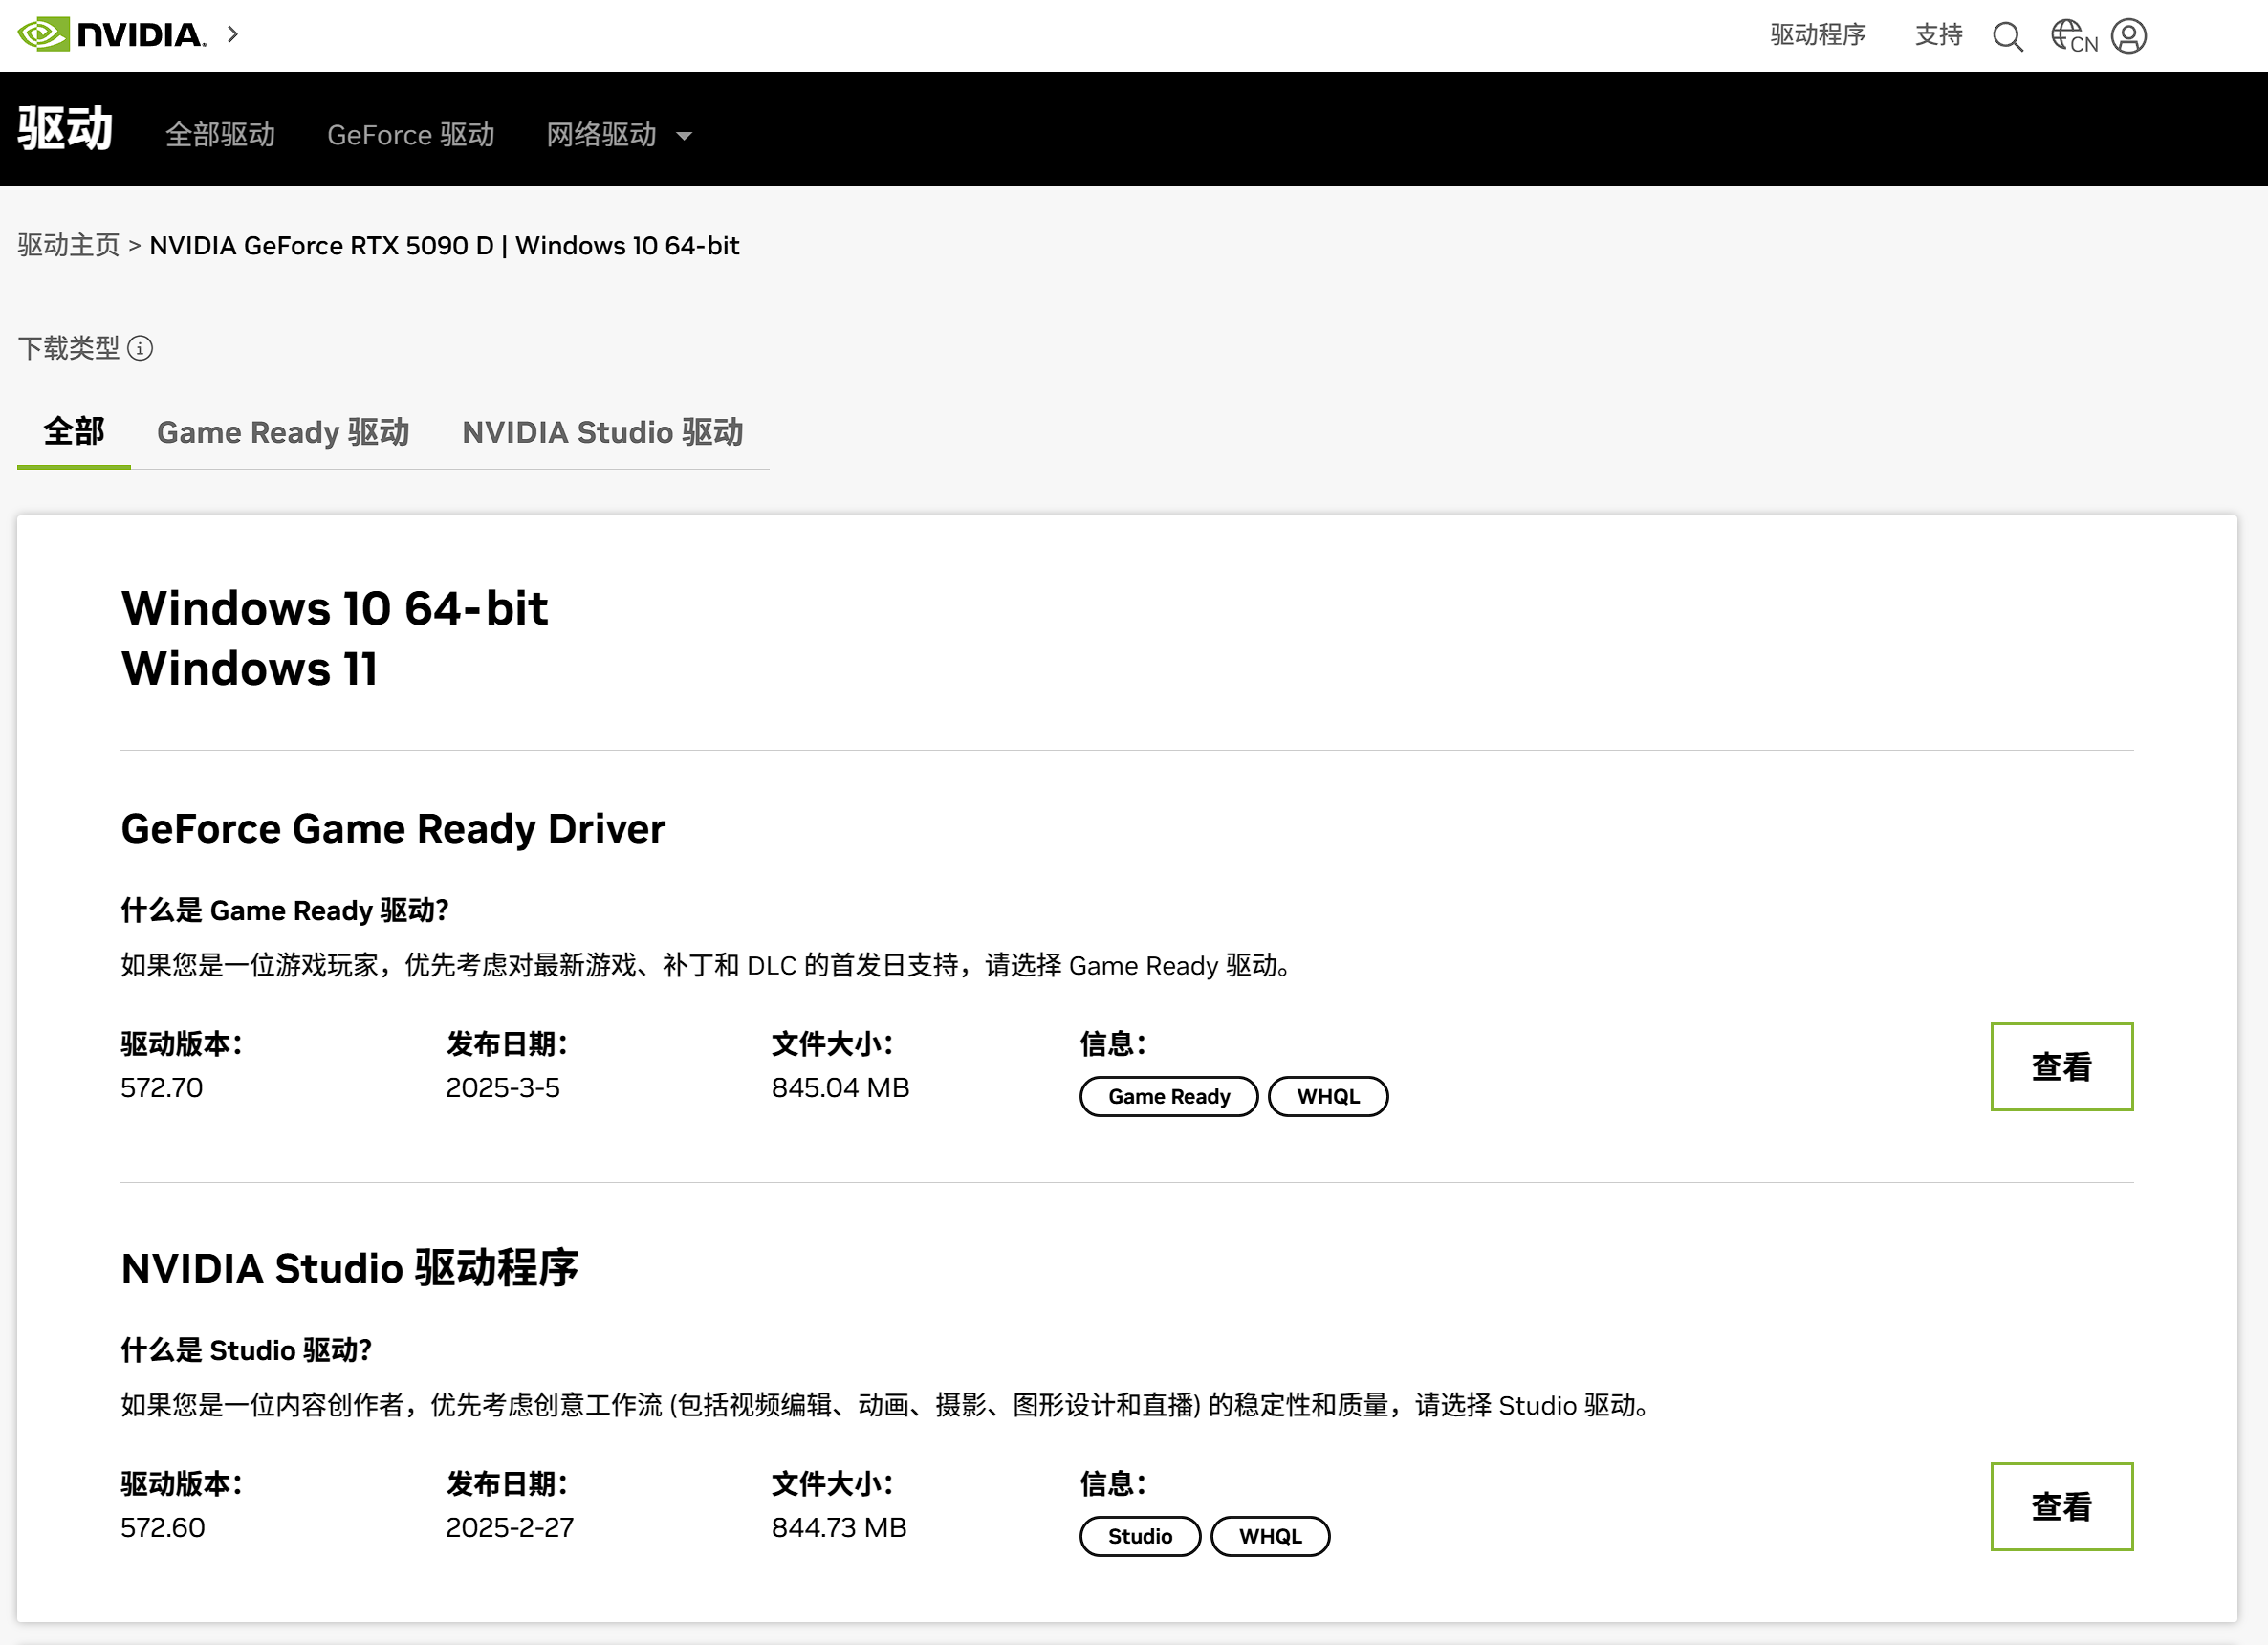Click 查看 for Studio driver 572.60
Screen dimensions: 2268x1645
(x=2061, y=1506)
